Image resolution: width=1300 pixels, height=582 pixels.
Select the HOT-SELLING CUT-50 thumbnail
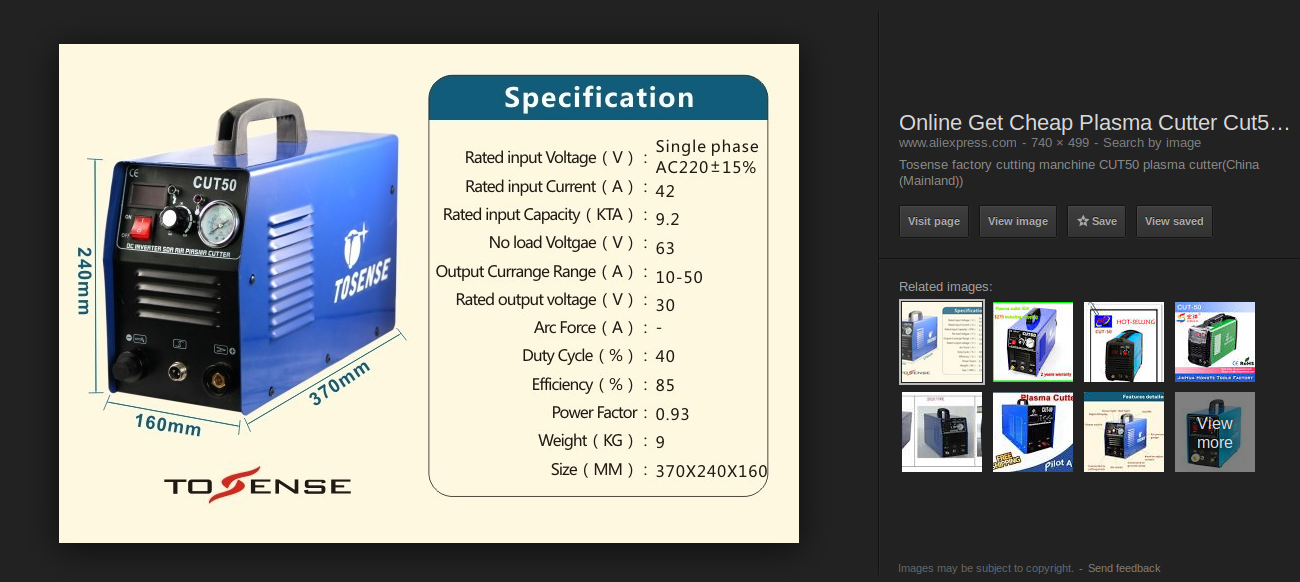coord(1123,342)
